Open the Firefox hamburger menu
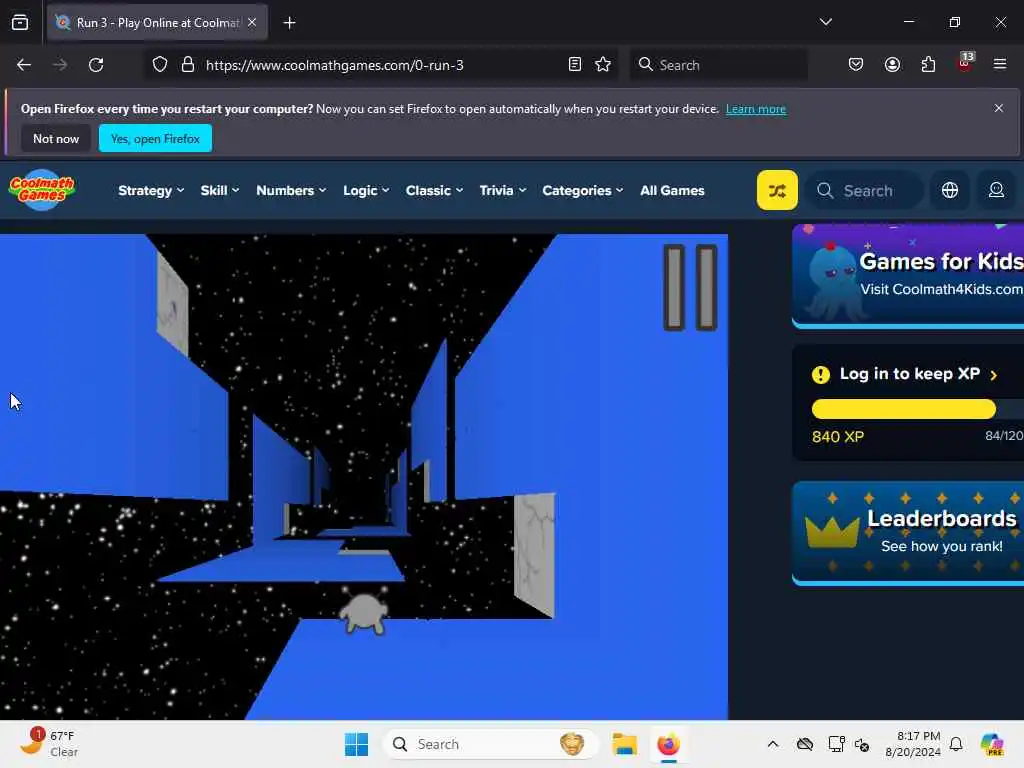The width and height of the screenshot is (1024, 768). pyautogui.click(x=1000, y=65)
